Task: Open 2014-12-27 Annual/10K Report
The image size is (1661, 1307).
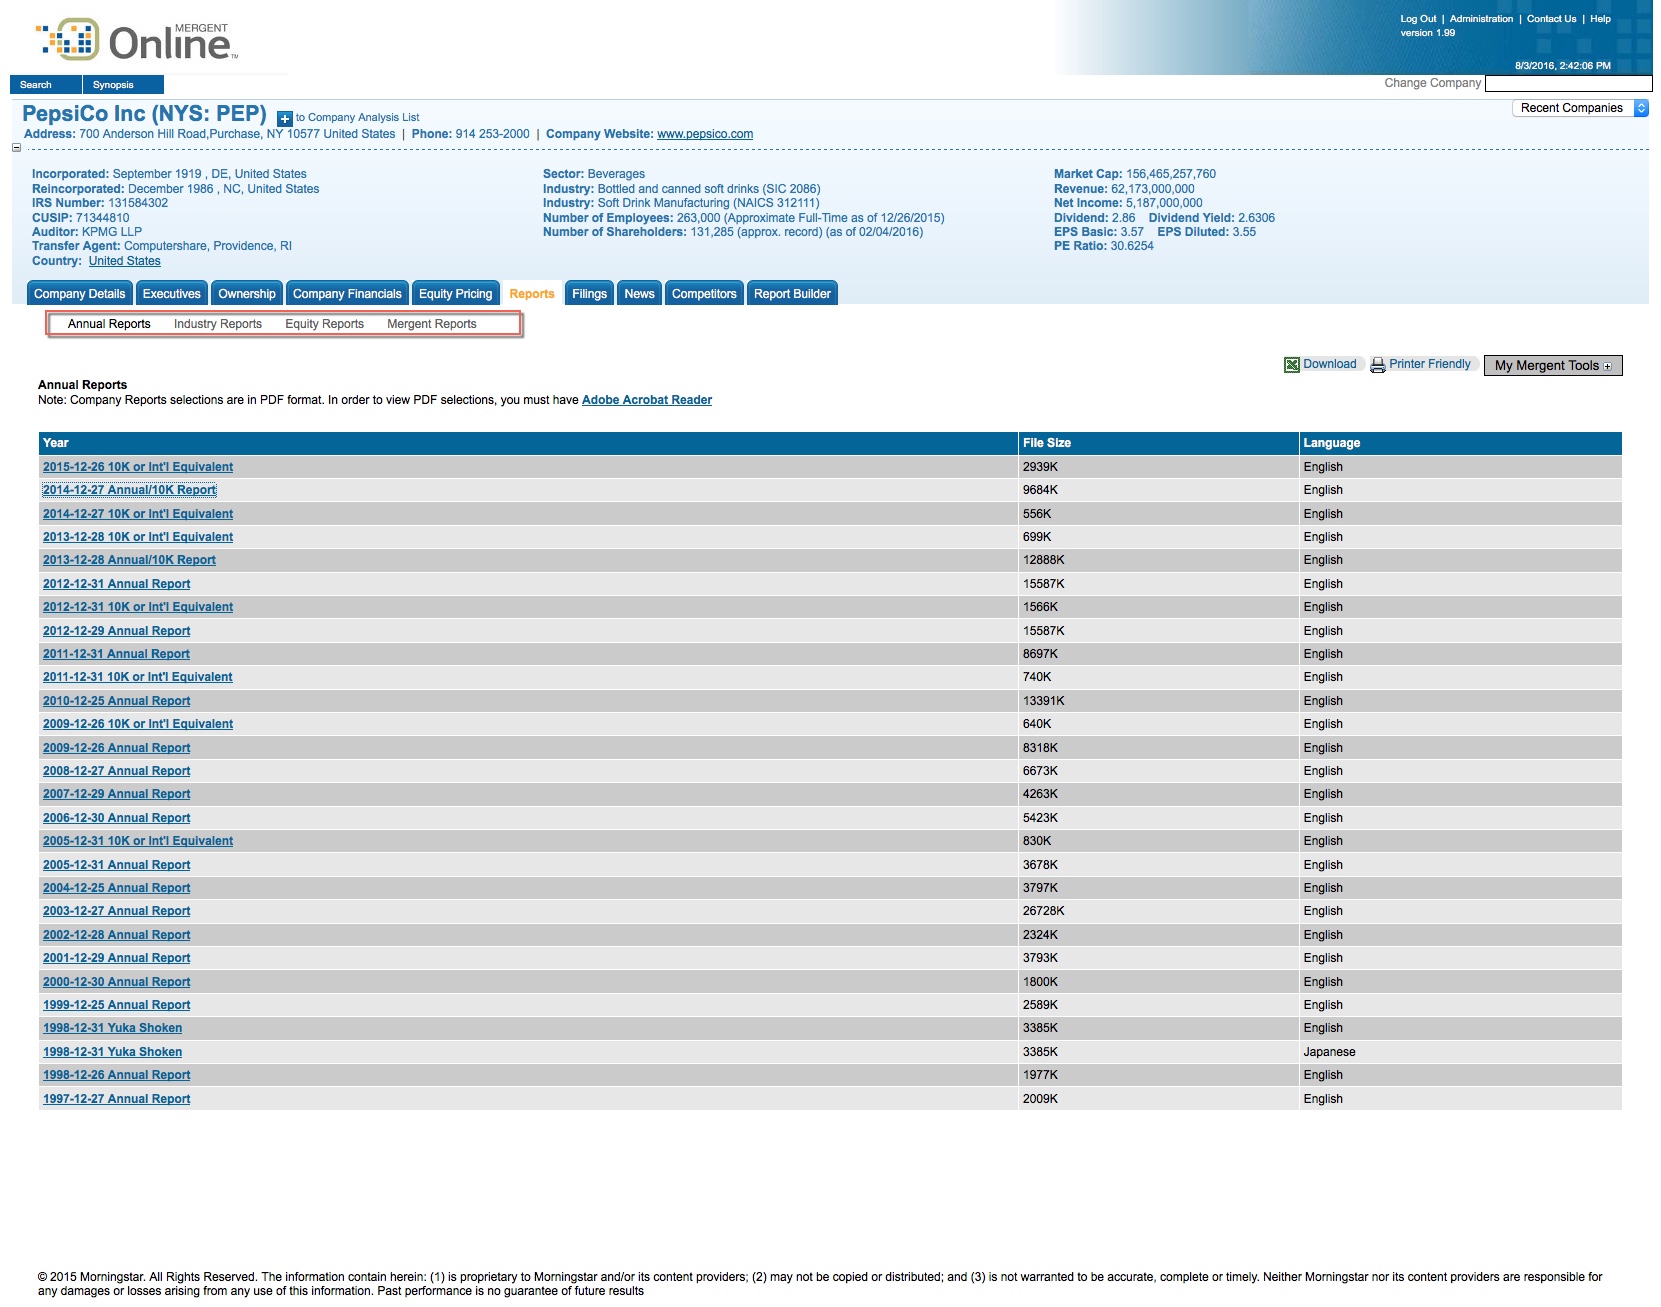Action: pyautogui.click(x=129, y=490)
